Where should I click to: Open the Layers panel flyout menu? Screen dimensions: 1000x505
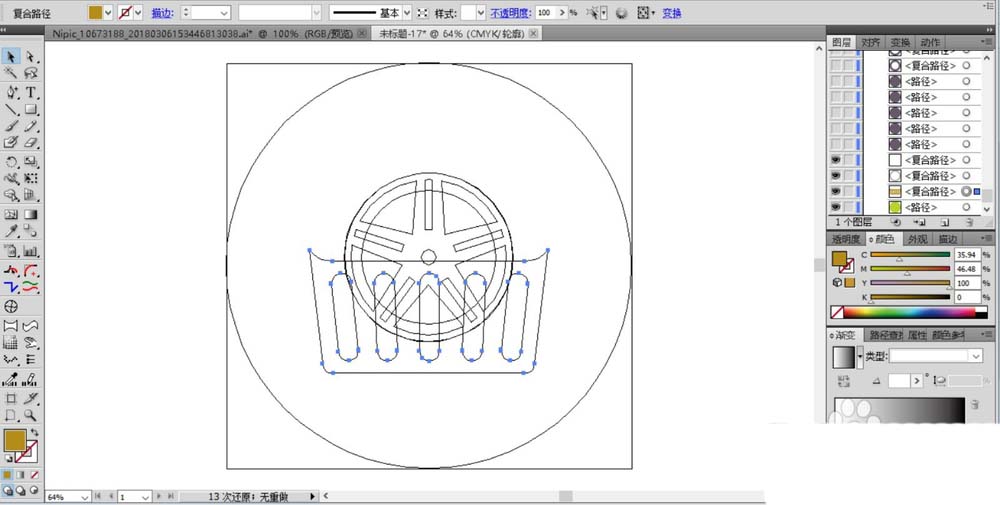point(986,41)
